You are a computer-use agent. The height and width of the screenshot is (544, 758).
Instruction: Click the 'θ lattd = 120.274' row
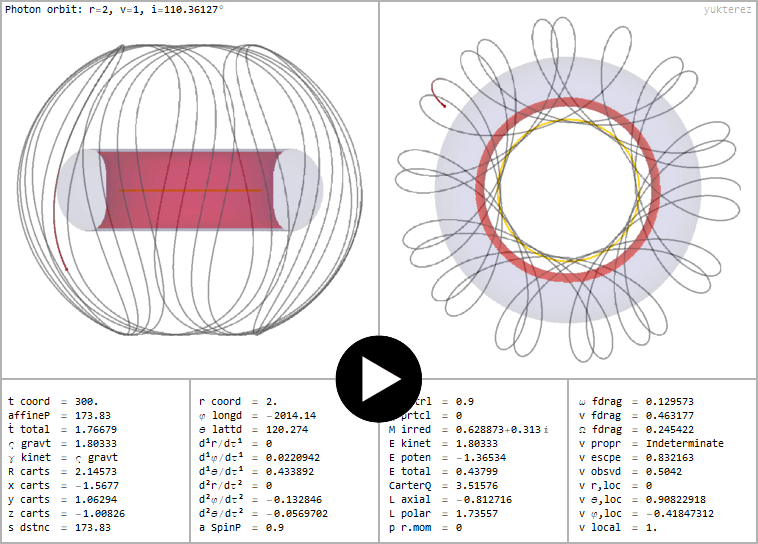click(254, 429)
